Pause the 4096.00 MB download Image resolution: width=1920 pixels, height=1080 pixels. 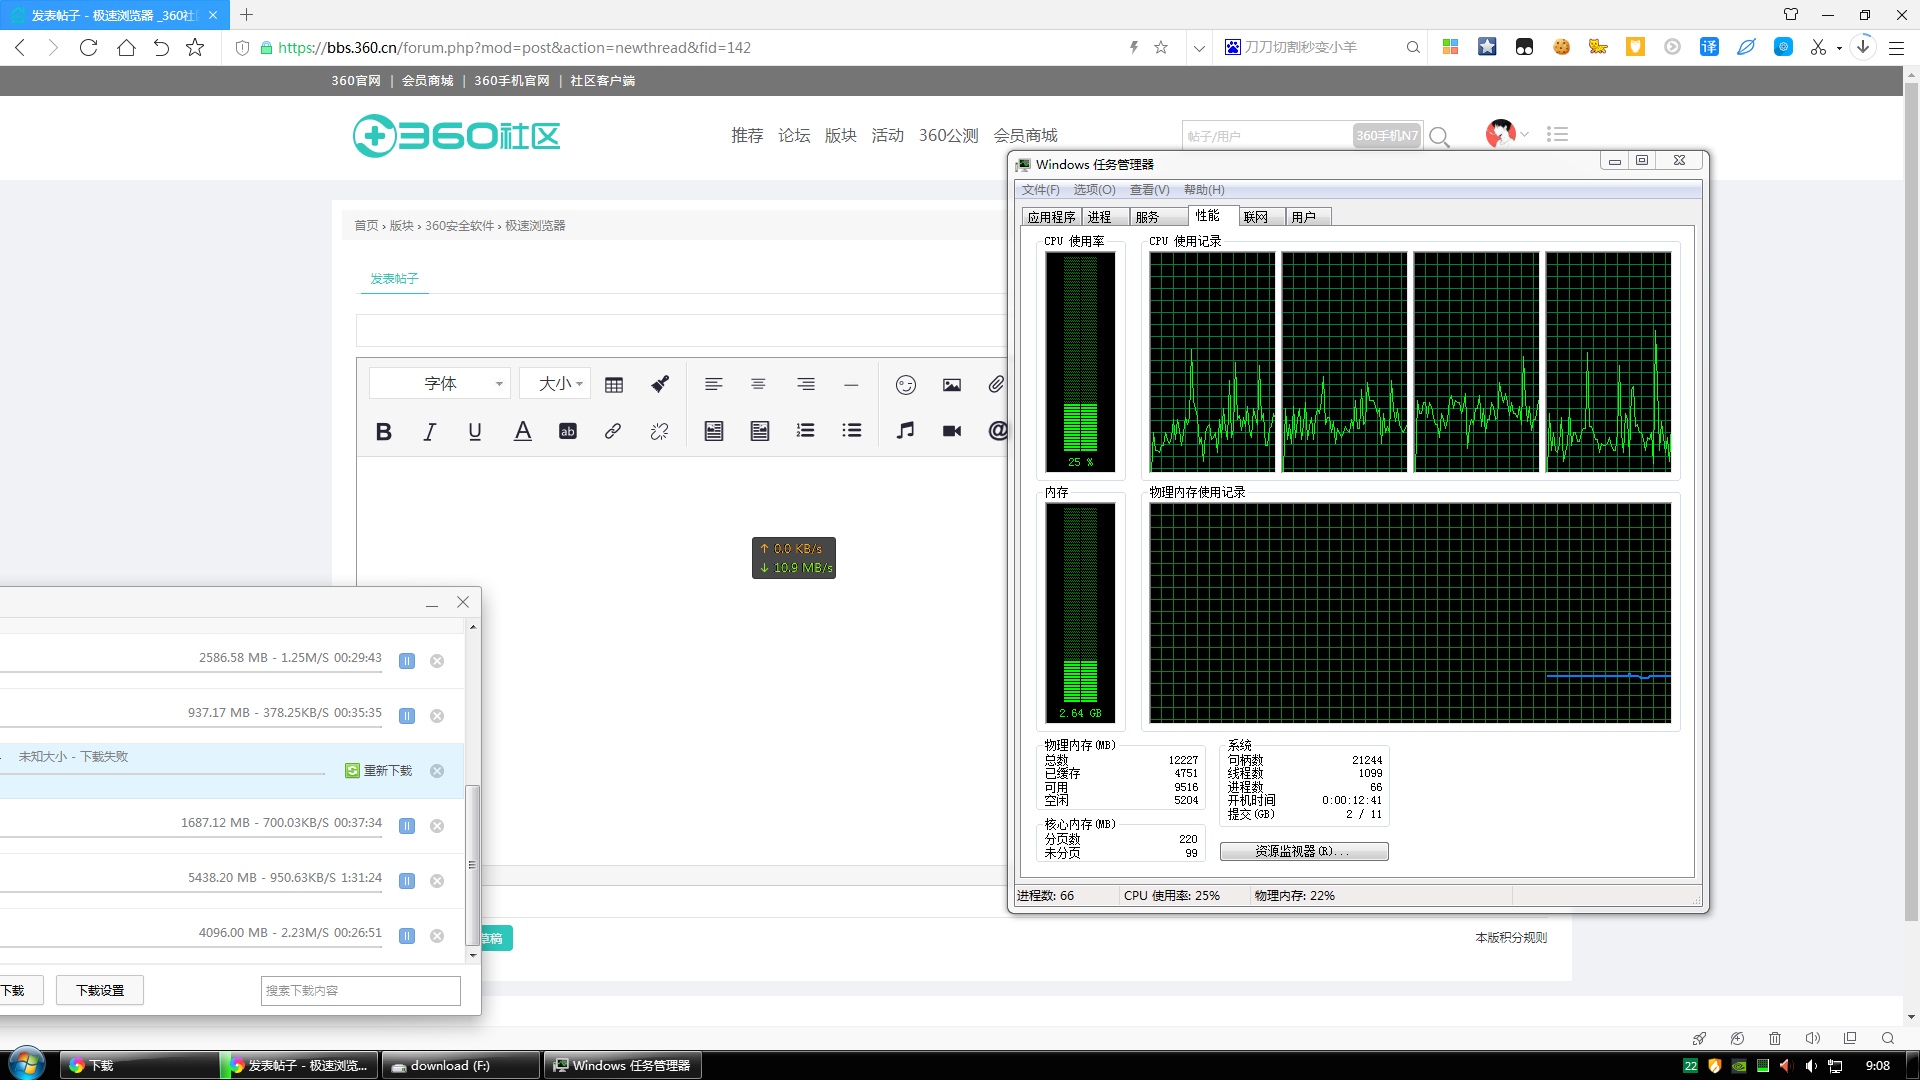(x=407, y=936)
